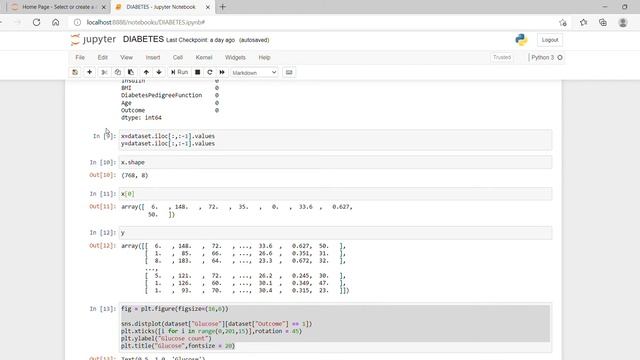The width and height of the screenshot is (640, 360).
Task: Go to the browser home page icon
Action: 56,22
